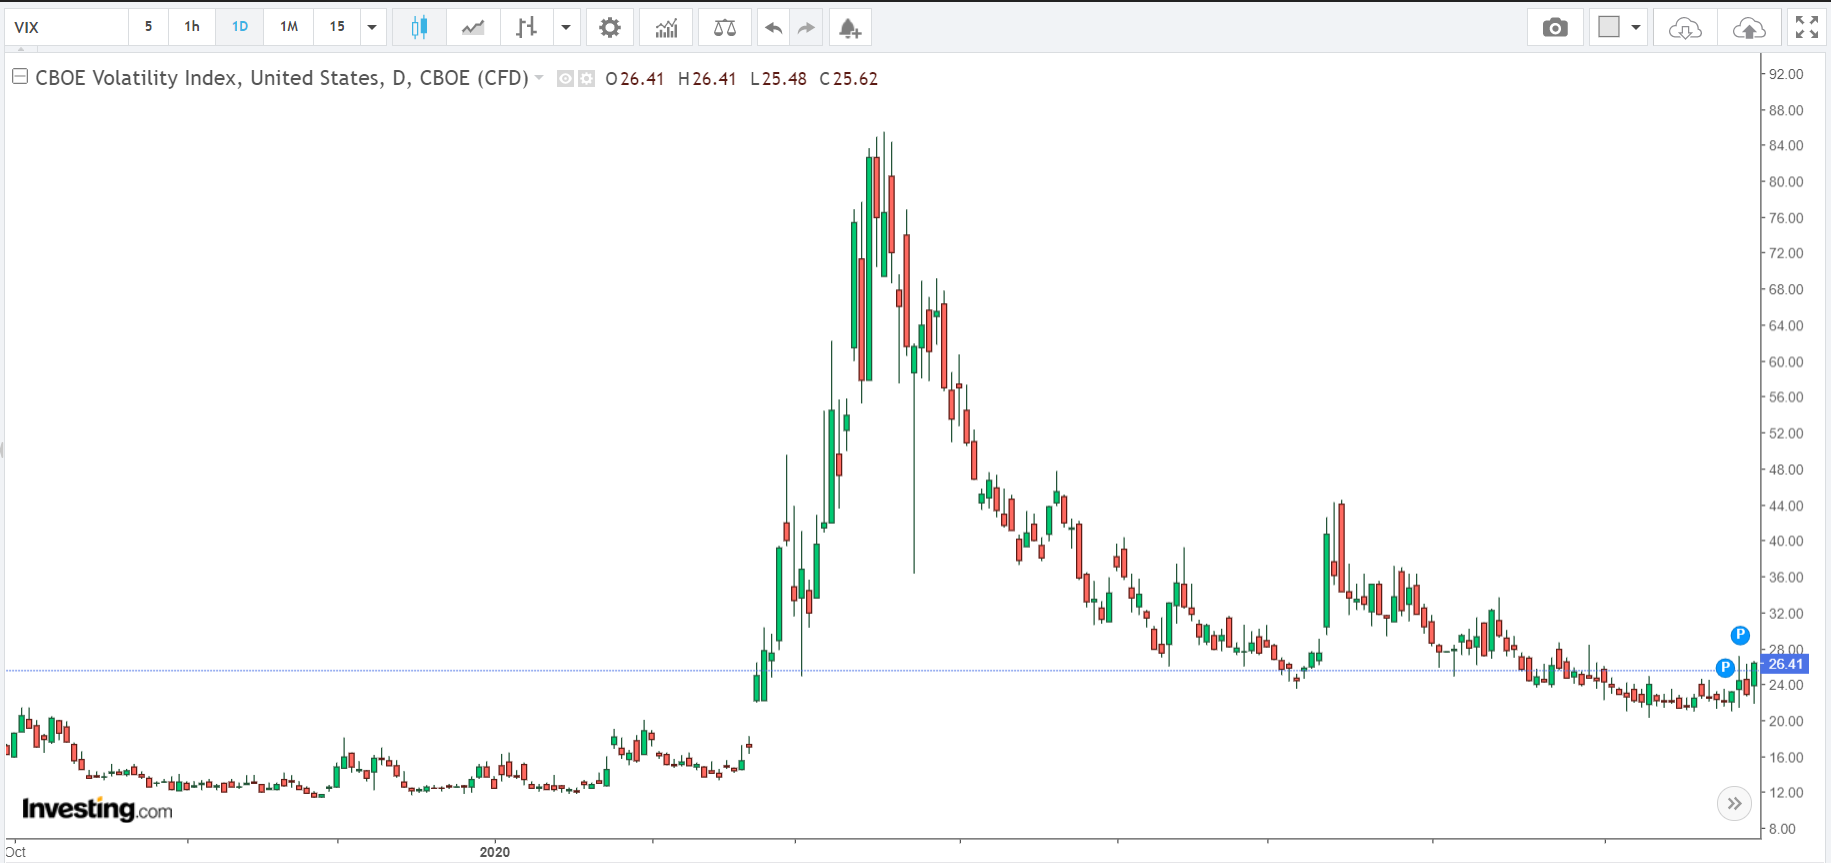Click the 60.00 price axis label
This screenshot has width=1831, height=863.
pos(1786,362)
